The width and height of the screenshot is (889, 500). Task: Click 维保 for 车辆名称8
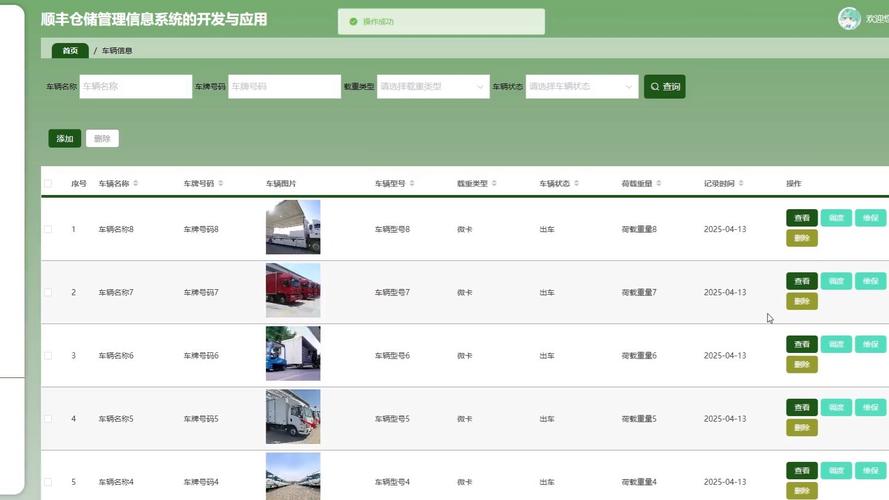(870, 218)
